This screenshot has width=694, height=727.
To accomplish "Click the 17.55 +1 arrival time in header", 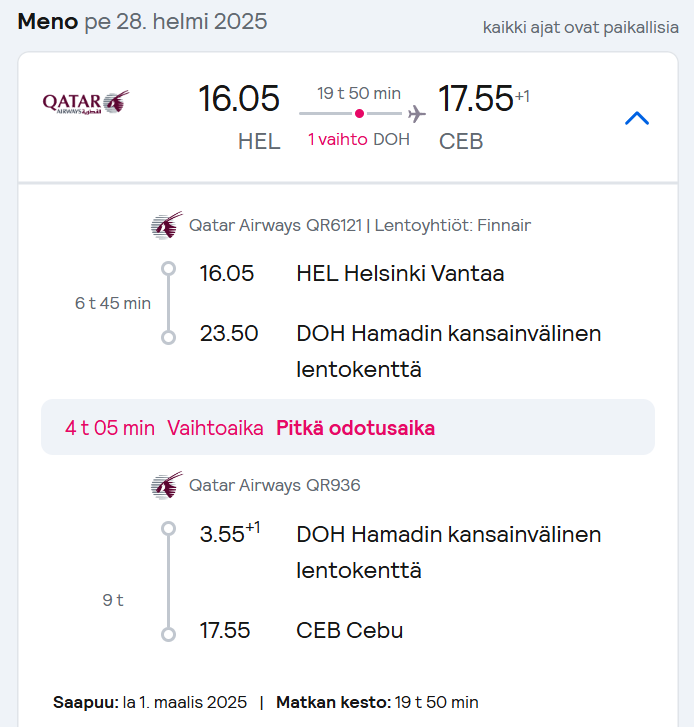I will [484, 98].
